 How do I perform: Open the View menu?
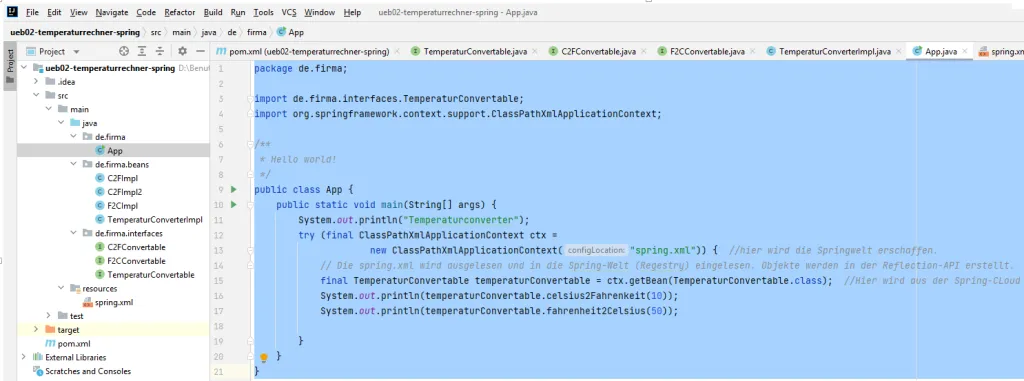coord(78,12)
